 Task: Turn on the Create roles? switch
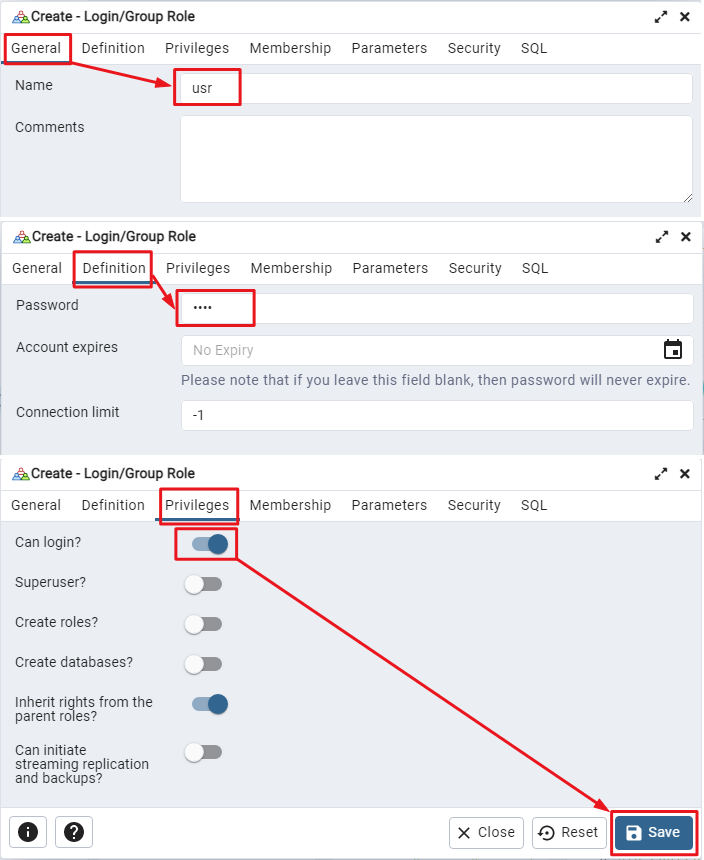click(203, 624)
